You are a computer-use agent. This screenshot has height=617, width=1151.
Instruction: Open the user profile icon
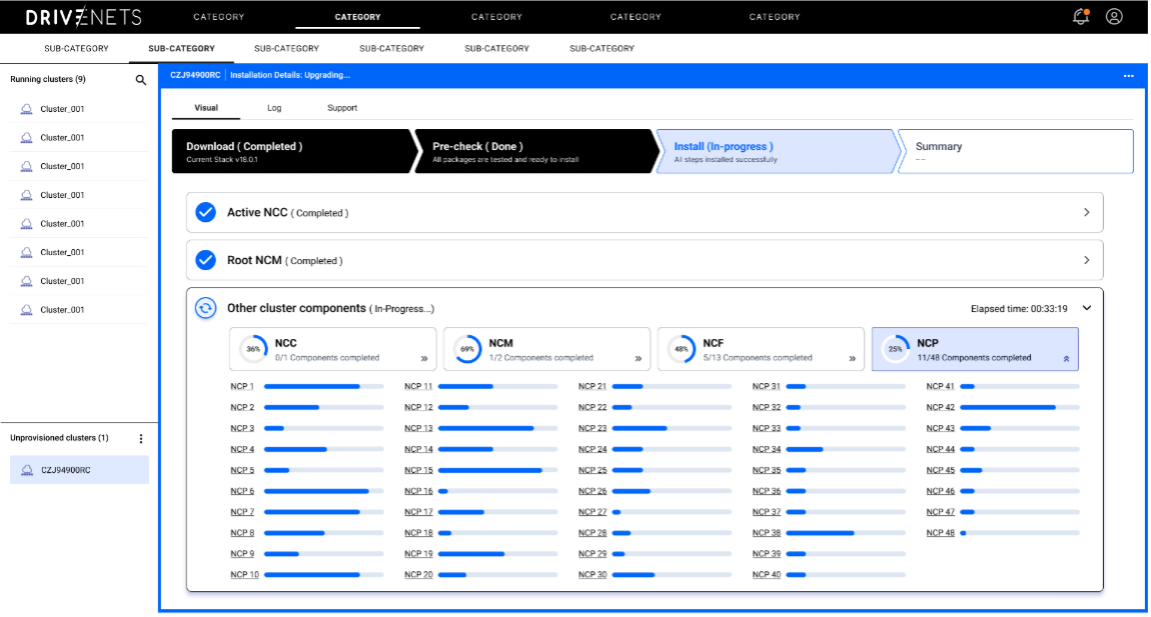click(x=1114, y=17)
